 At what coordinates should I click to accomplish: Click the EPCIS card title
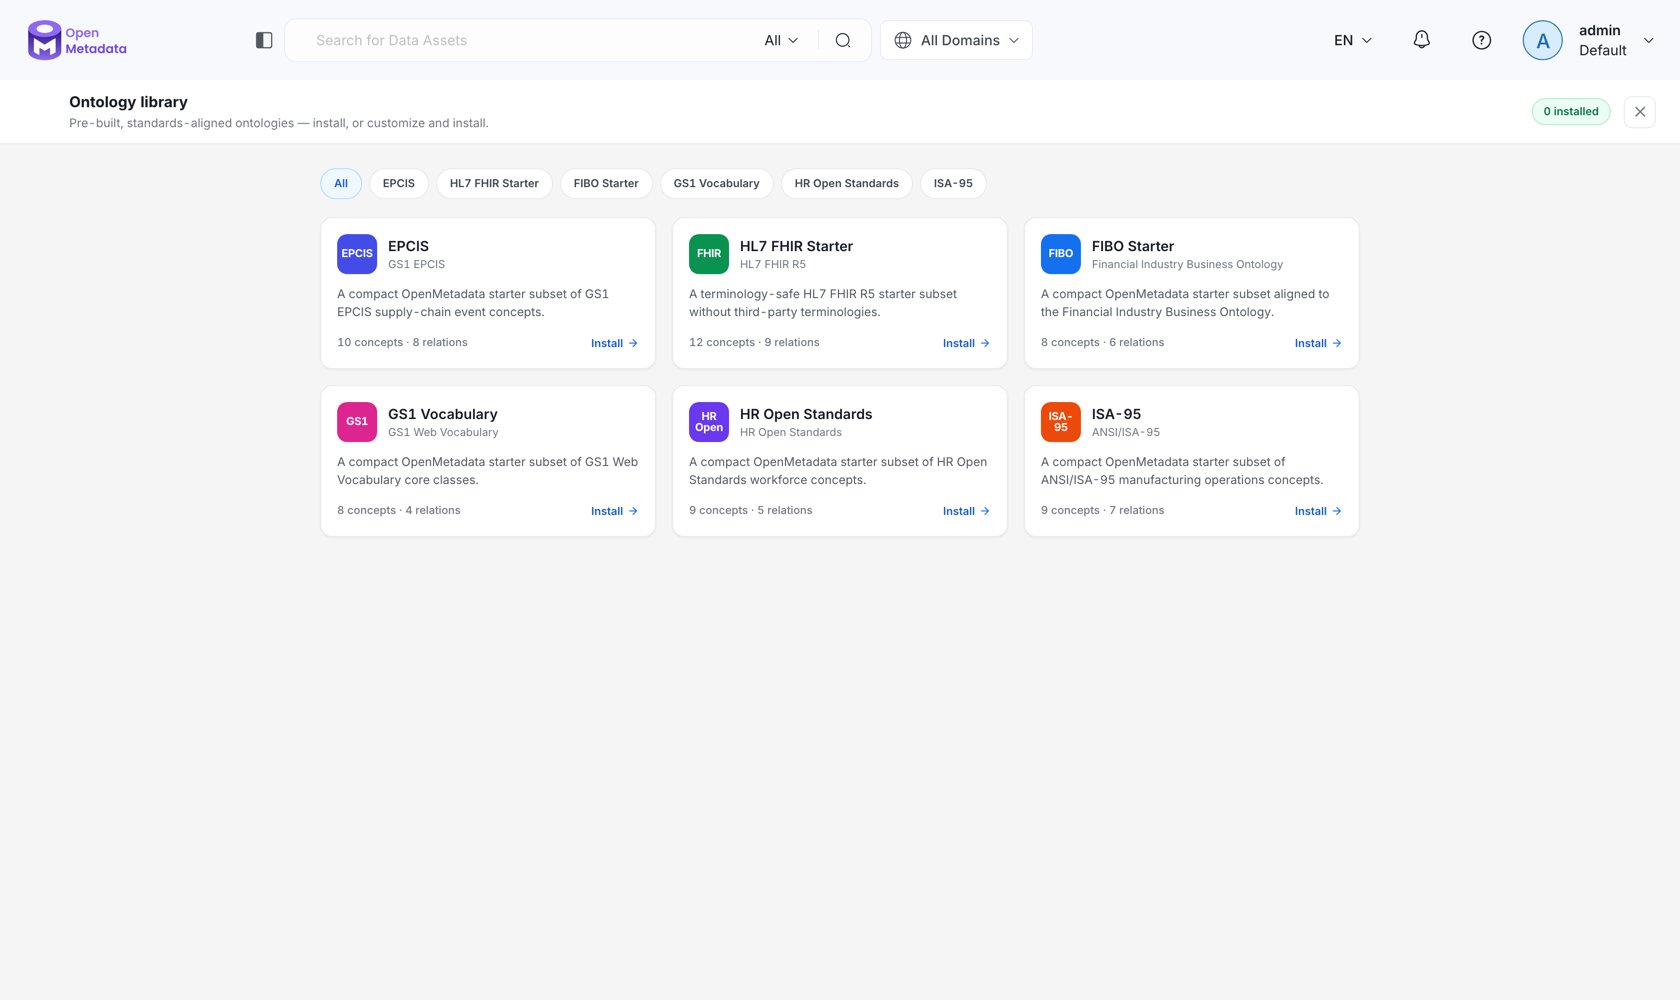click(408, 246)
